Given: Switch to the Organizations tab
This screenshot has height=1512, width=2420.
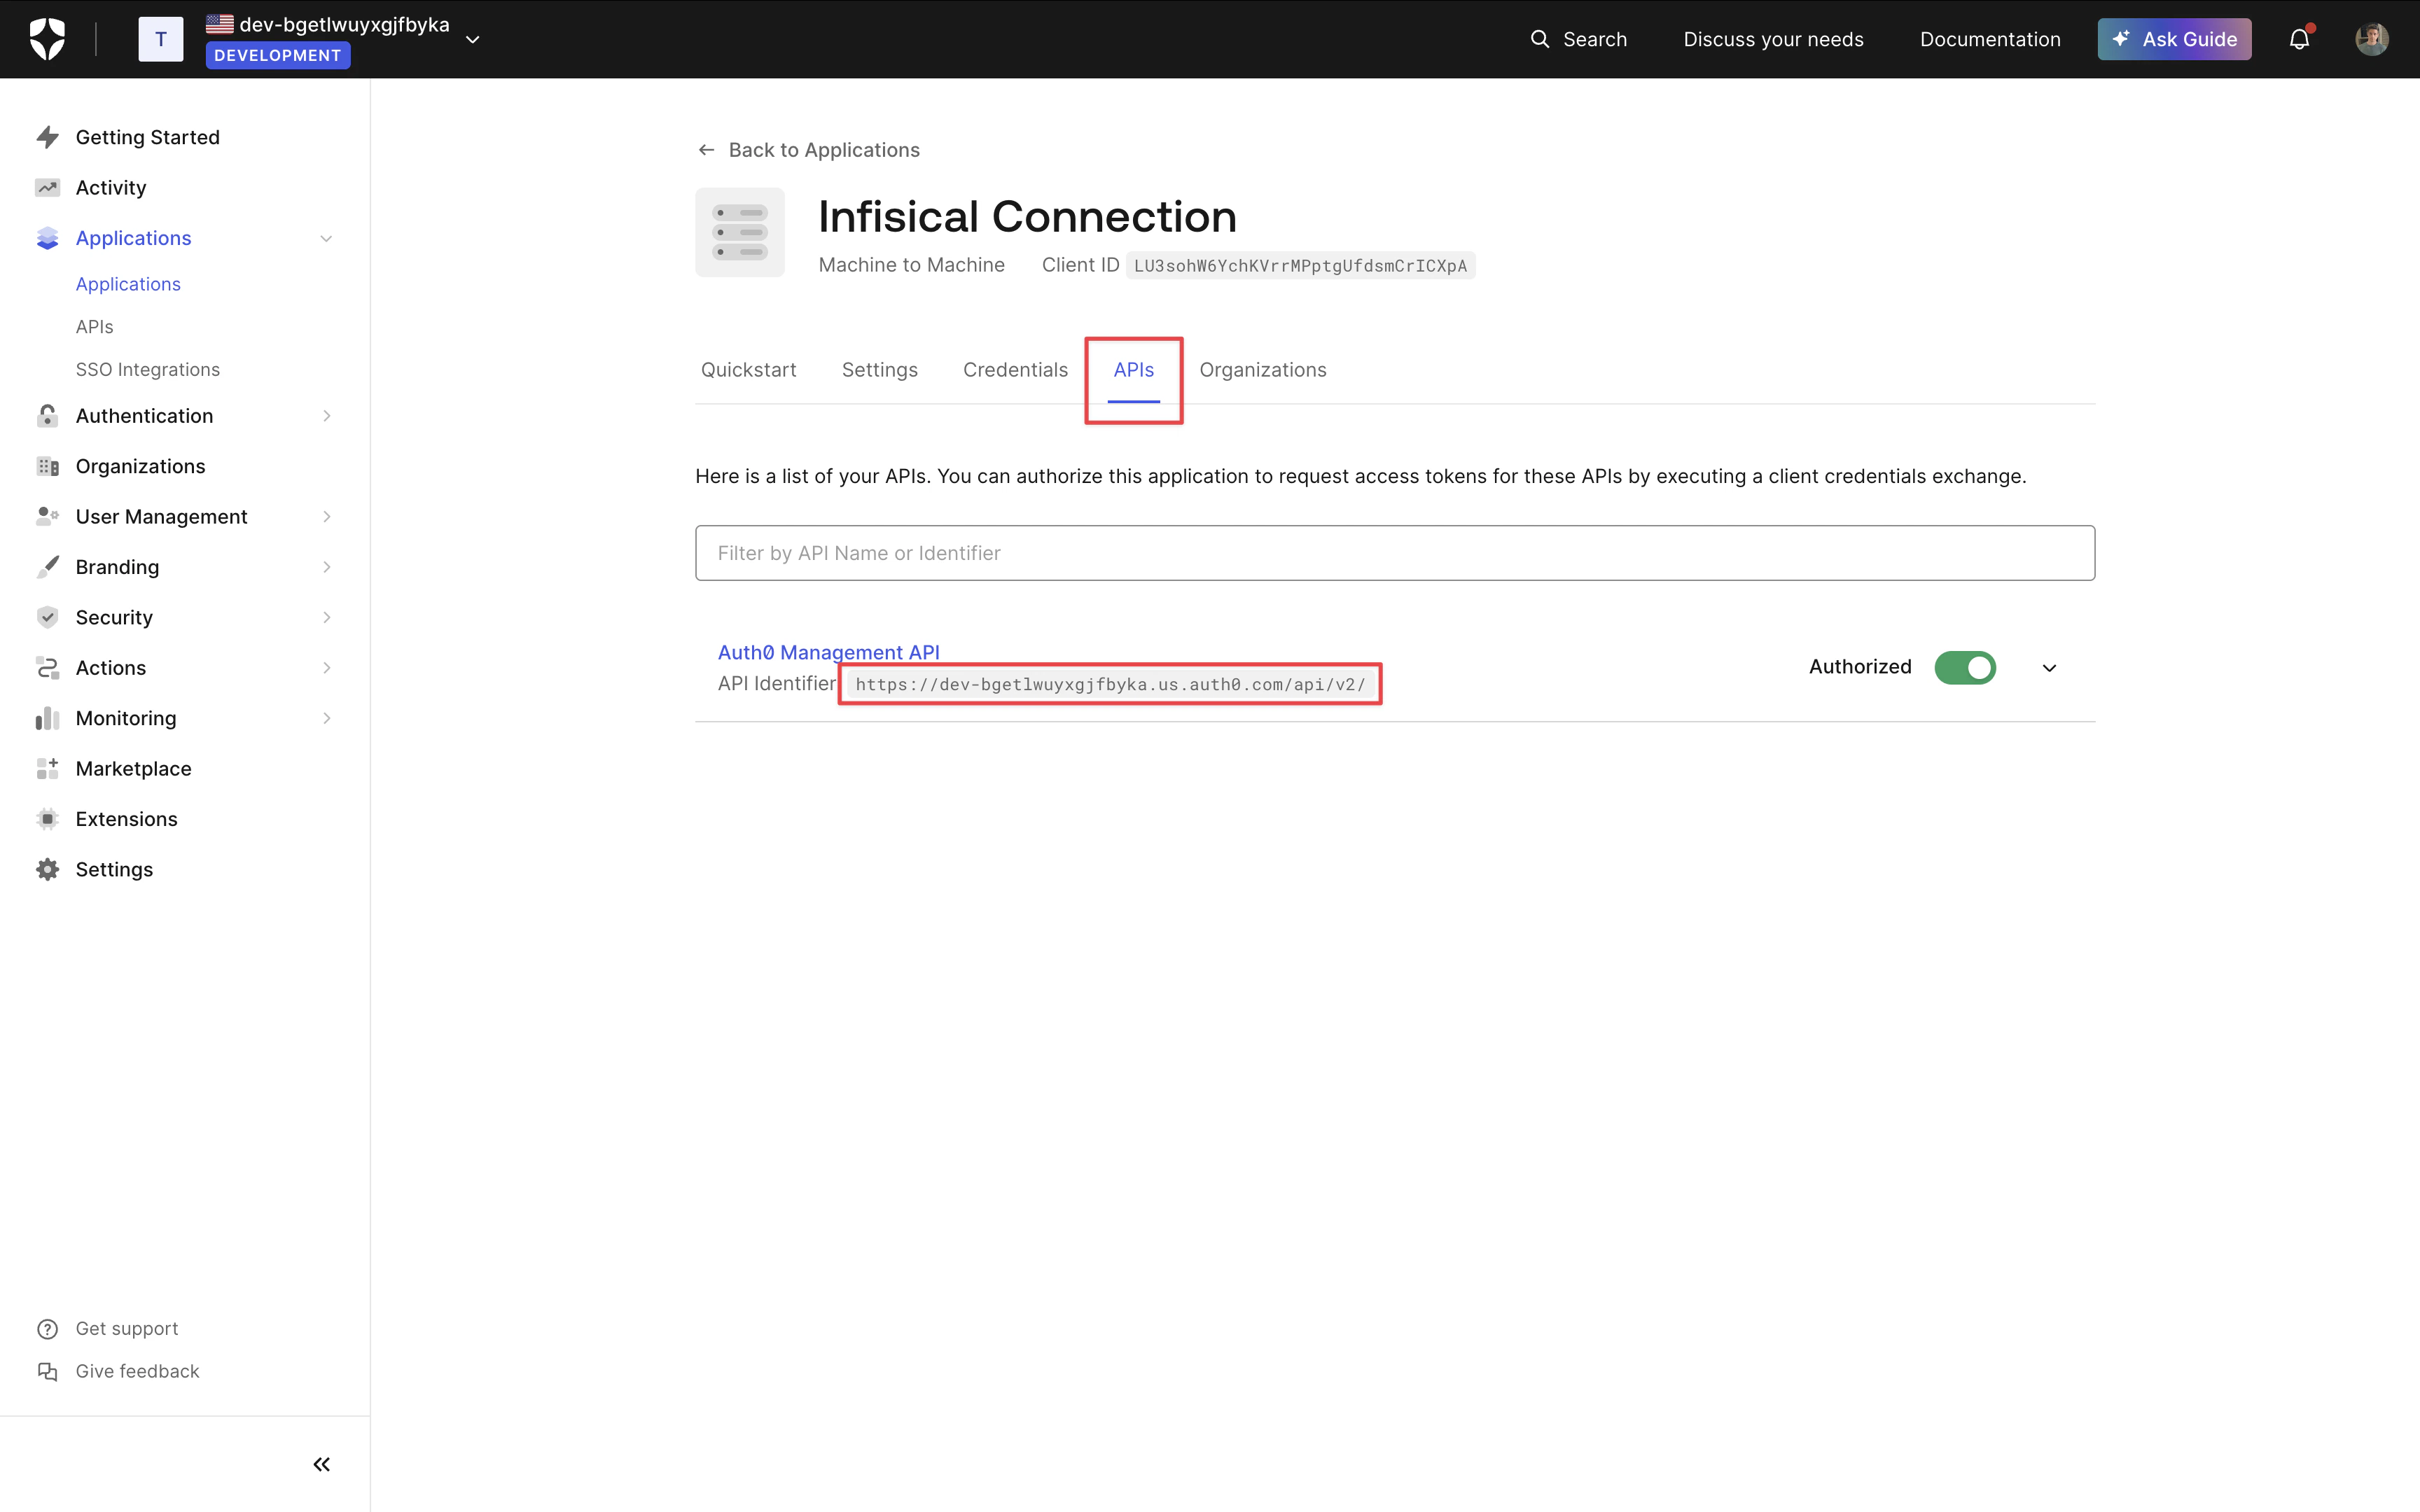Looking at the screenshot, I should coord(1263,370).
